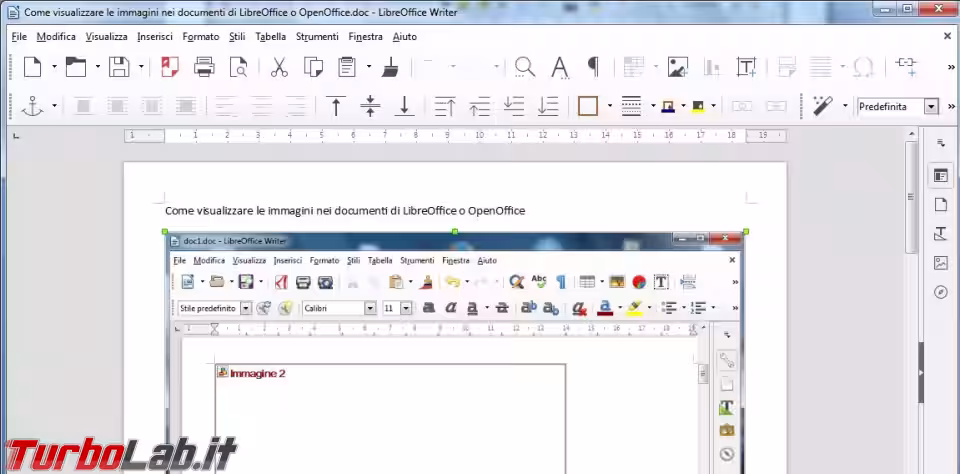
Task: Open the Formato menu
Action: click(x=201, y=37)
